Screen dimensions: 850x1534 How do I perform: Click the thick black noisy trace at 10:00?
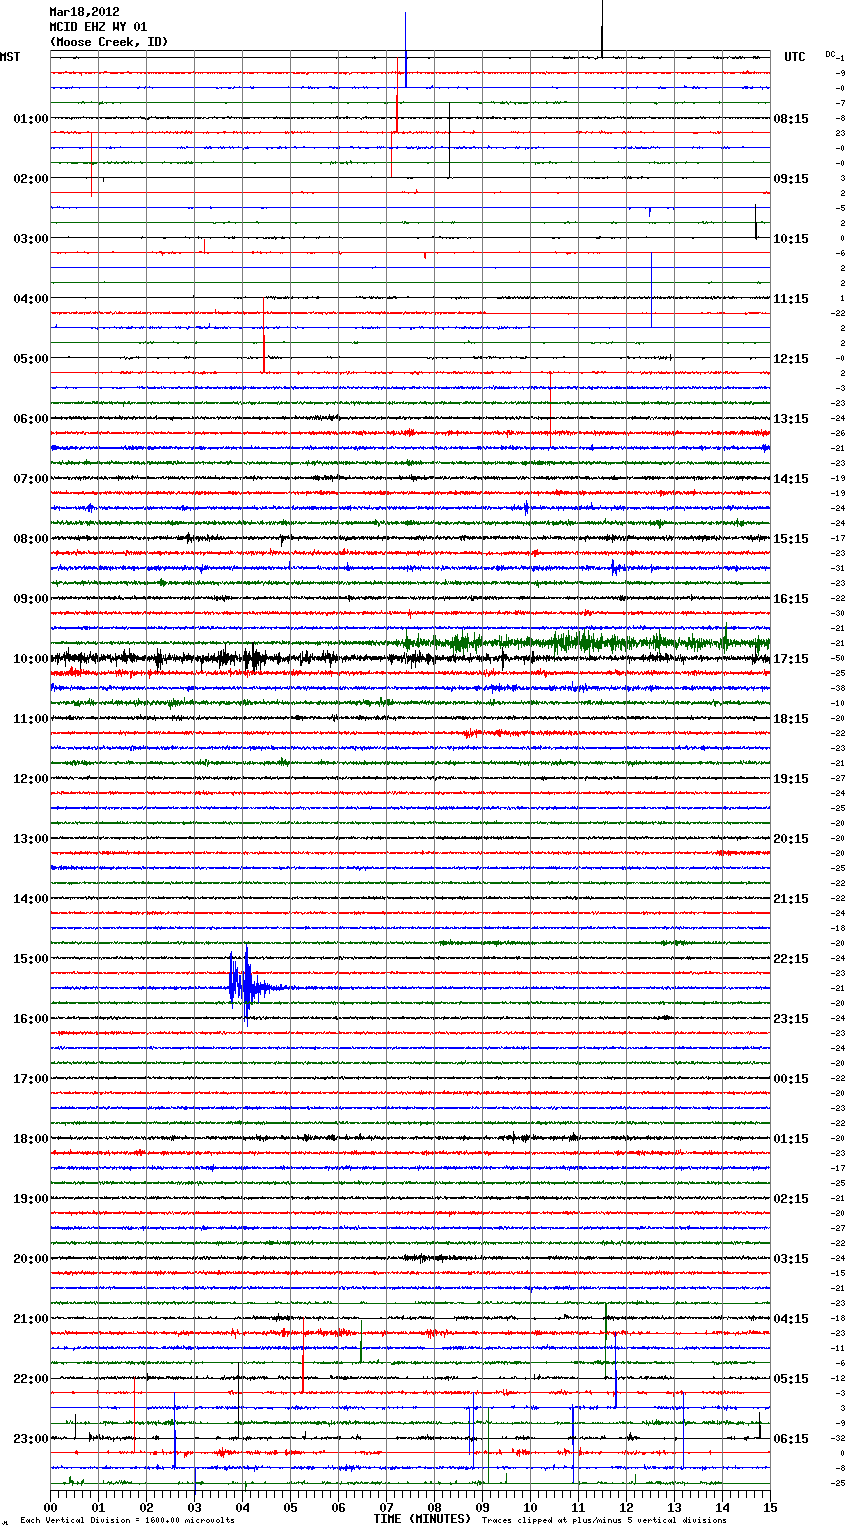410,658
